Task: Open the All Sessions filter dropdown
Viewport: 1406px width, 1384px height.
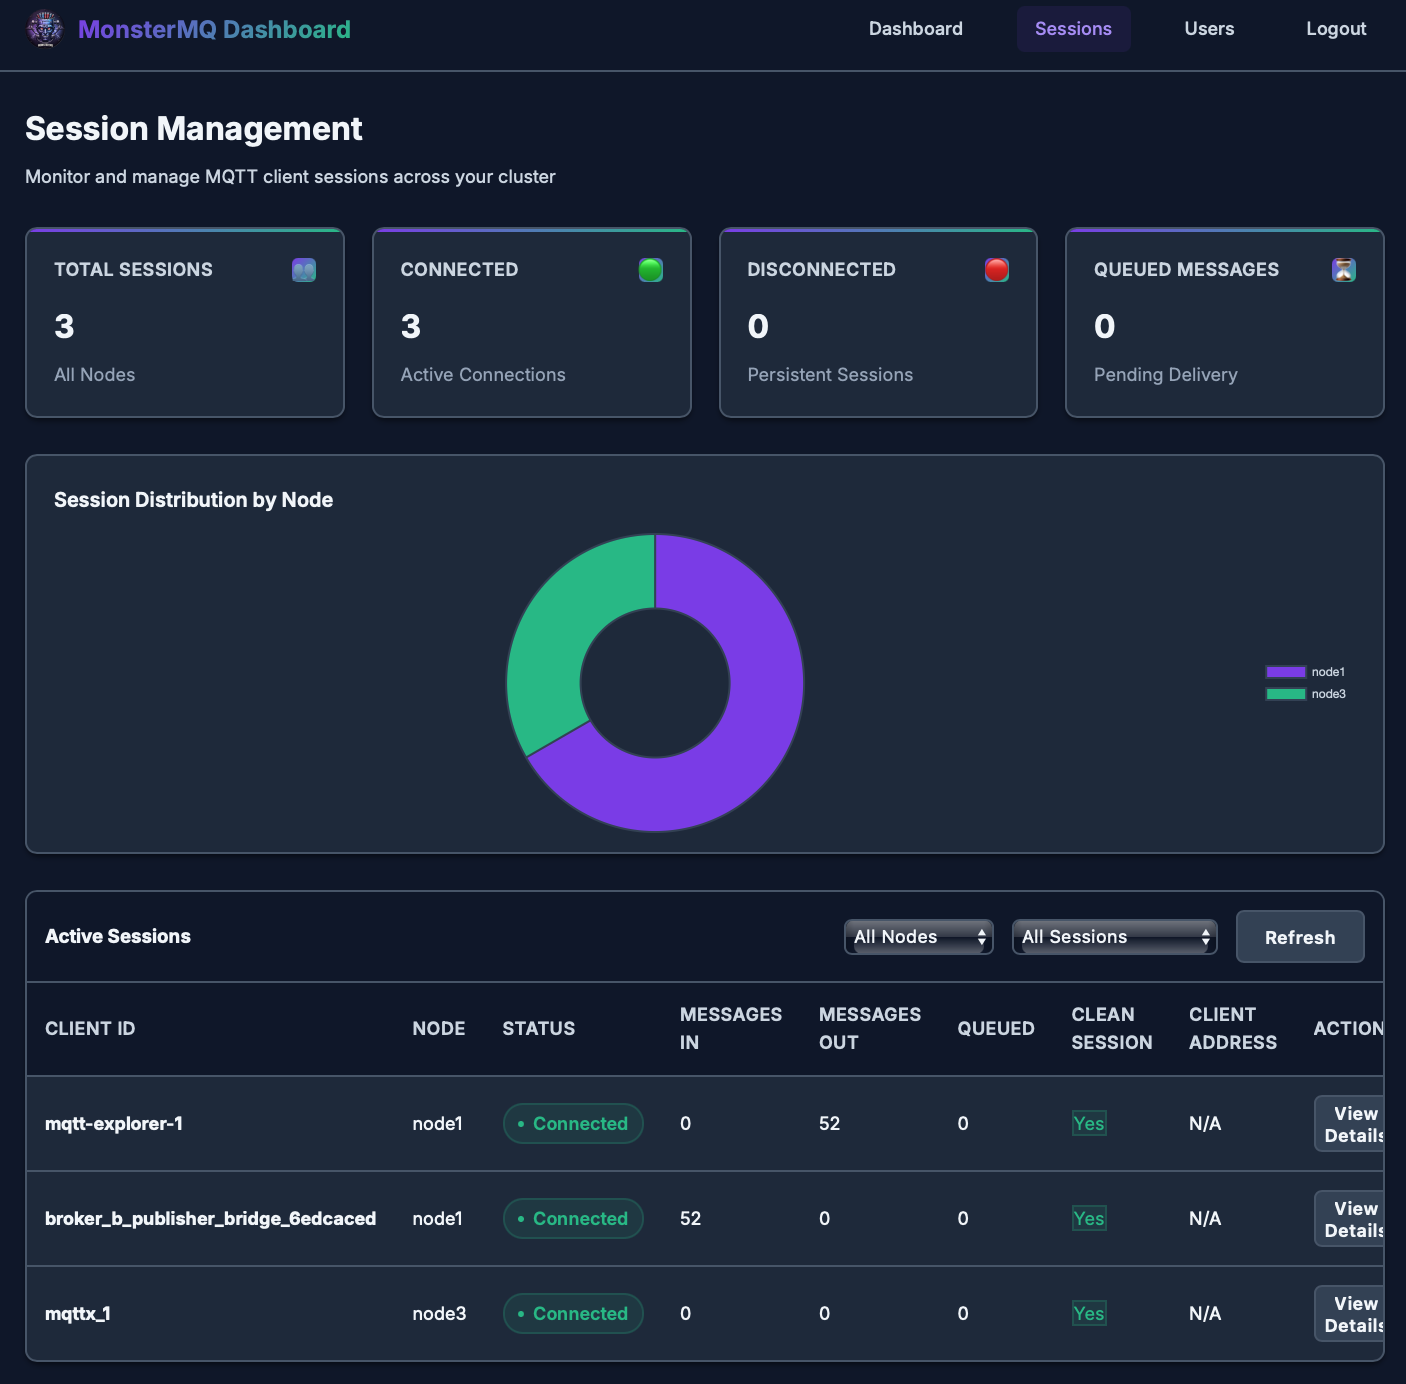Action: (1115, 937)
